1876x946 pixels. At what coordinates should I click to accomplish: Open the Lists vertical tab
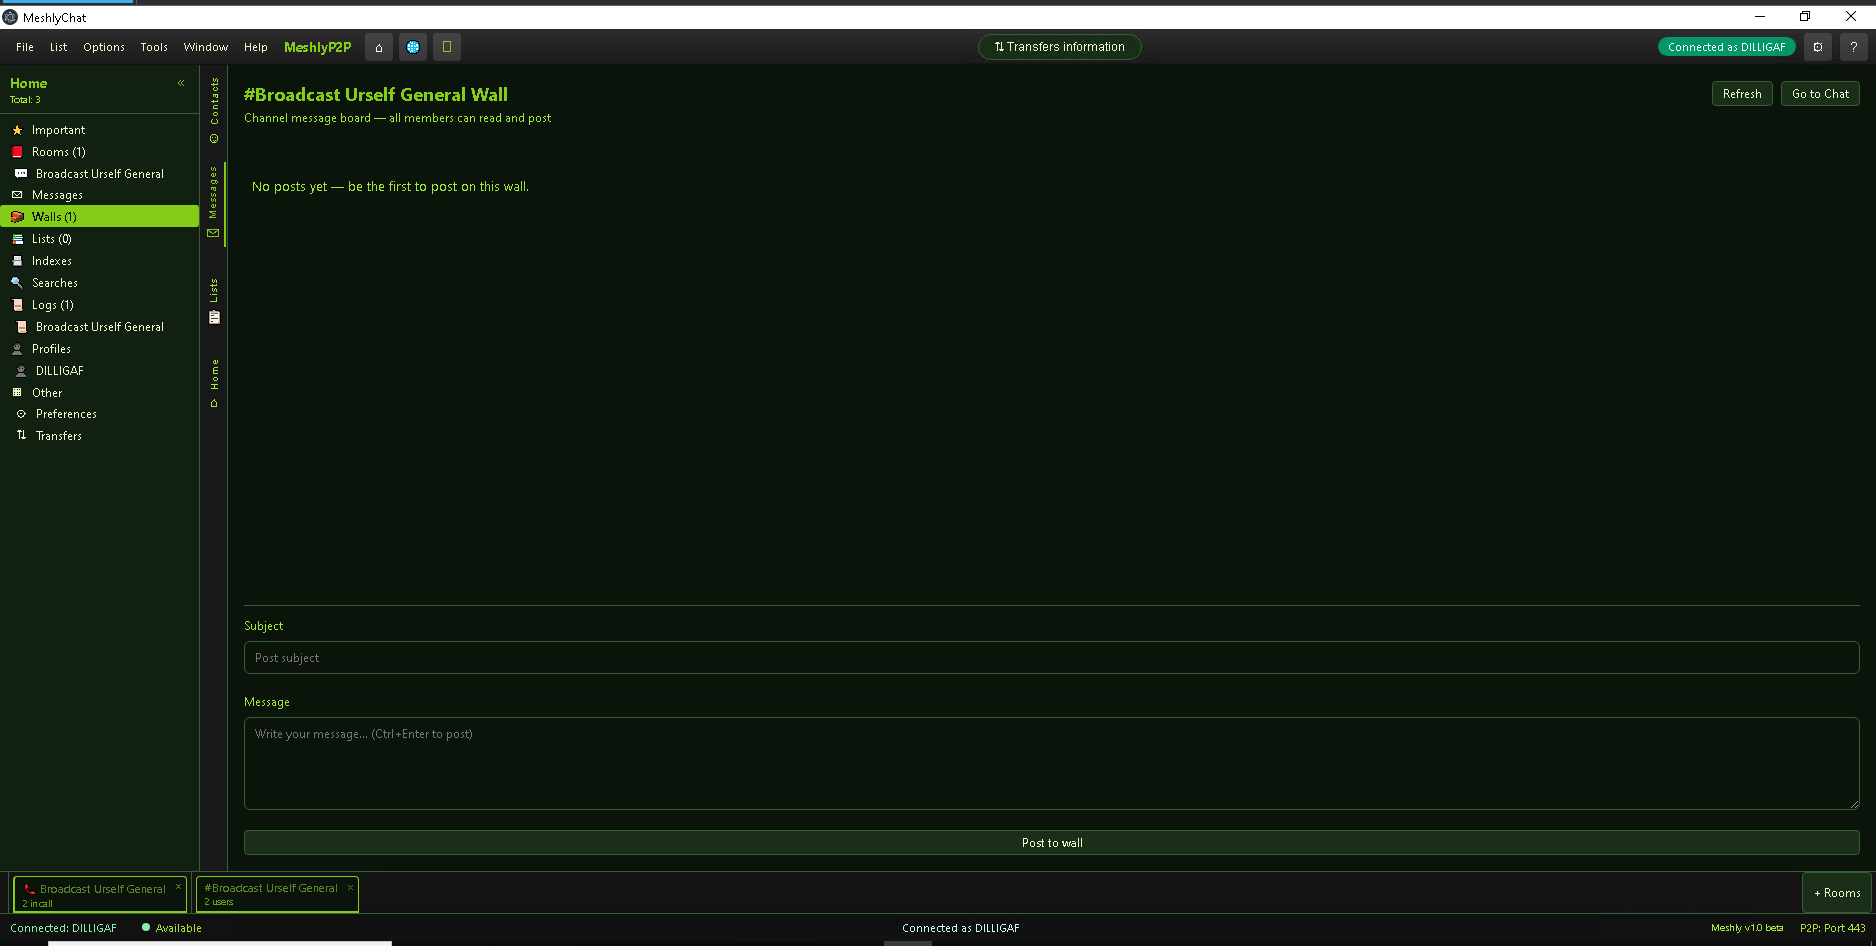click(214, 301)
